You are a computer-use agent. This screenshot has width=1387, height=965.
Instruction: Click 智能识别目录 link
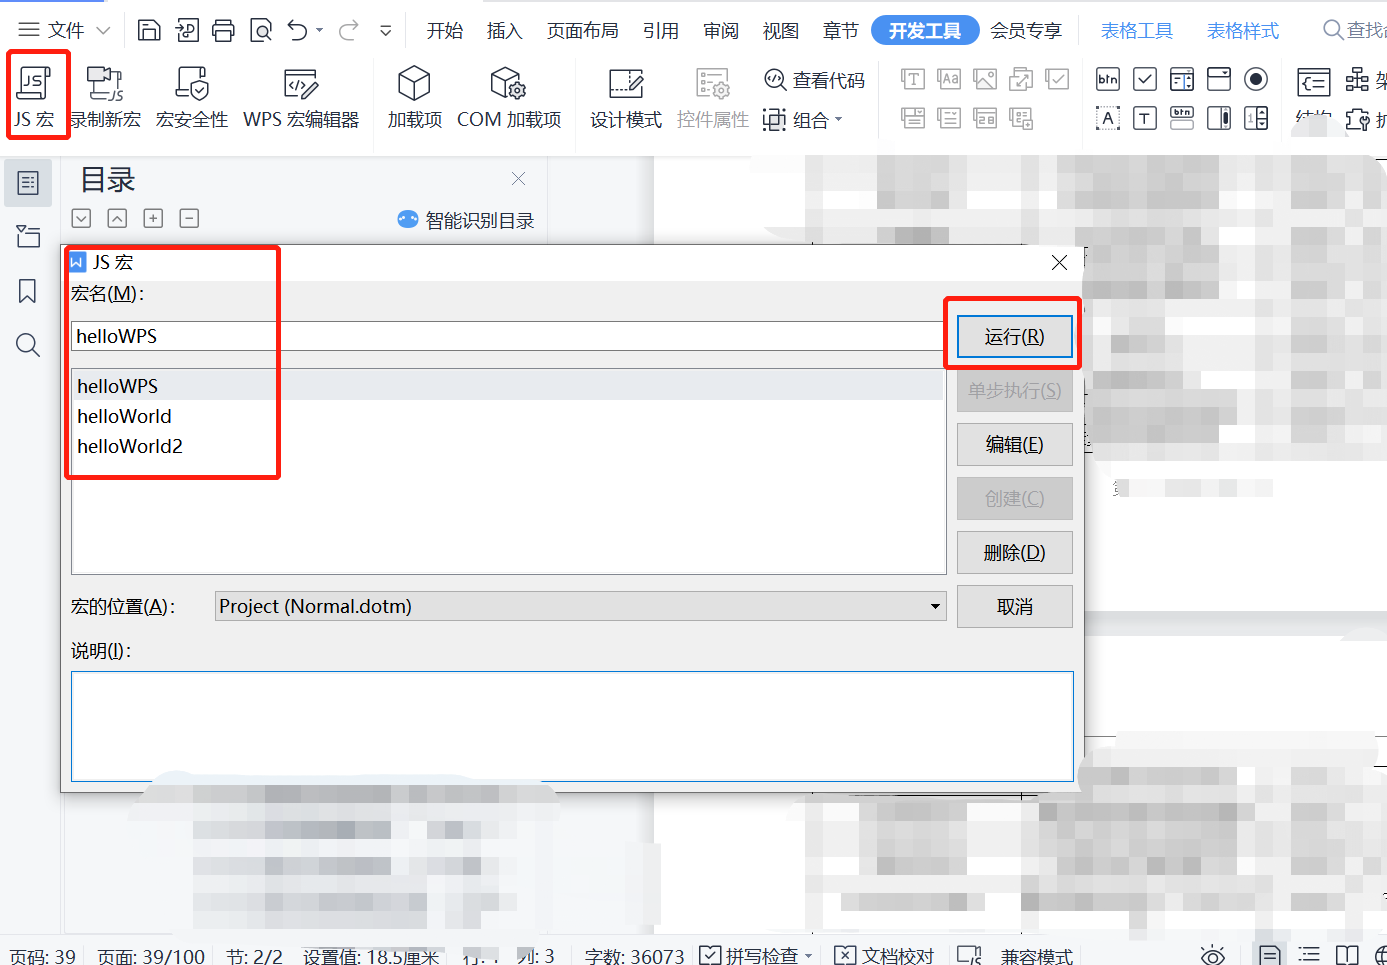coord(466,220)
